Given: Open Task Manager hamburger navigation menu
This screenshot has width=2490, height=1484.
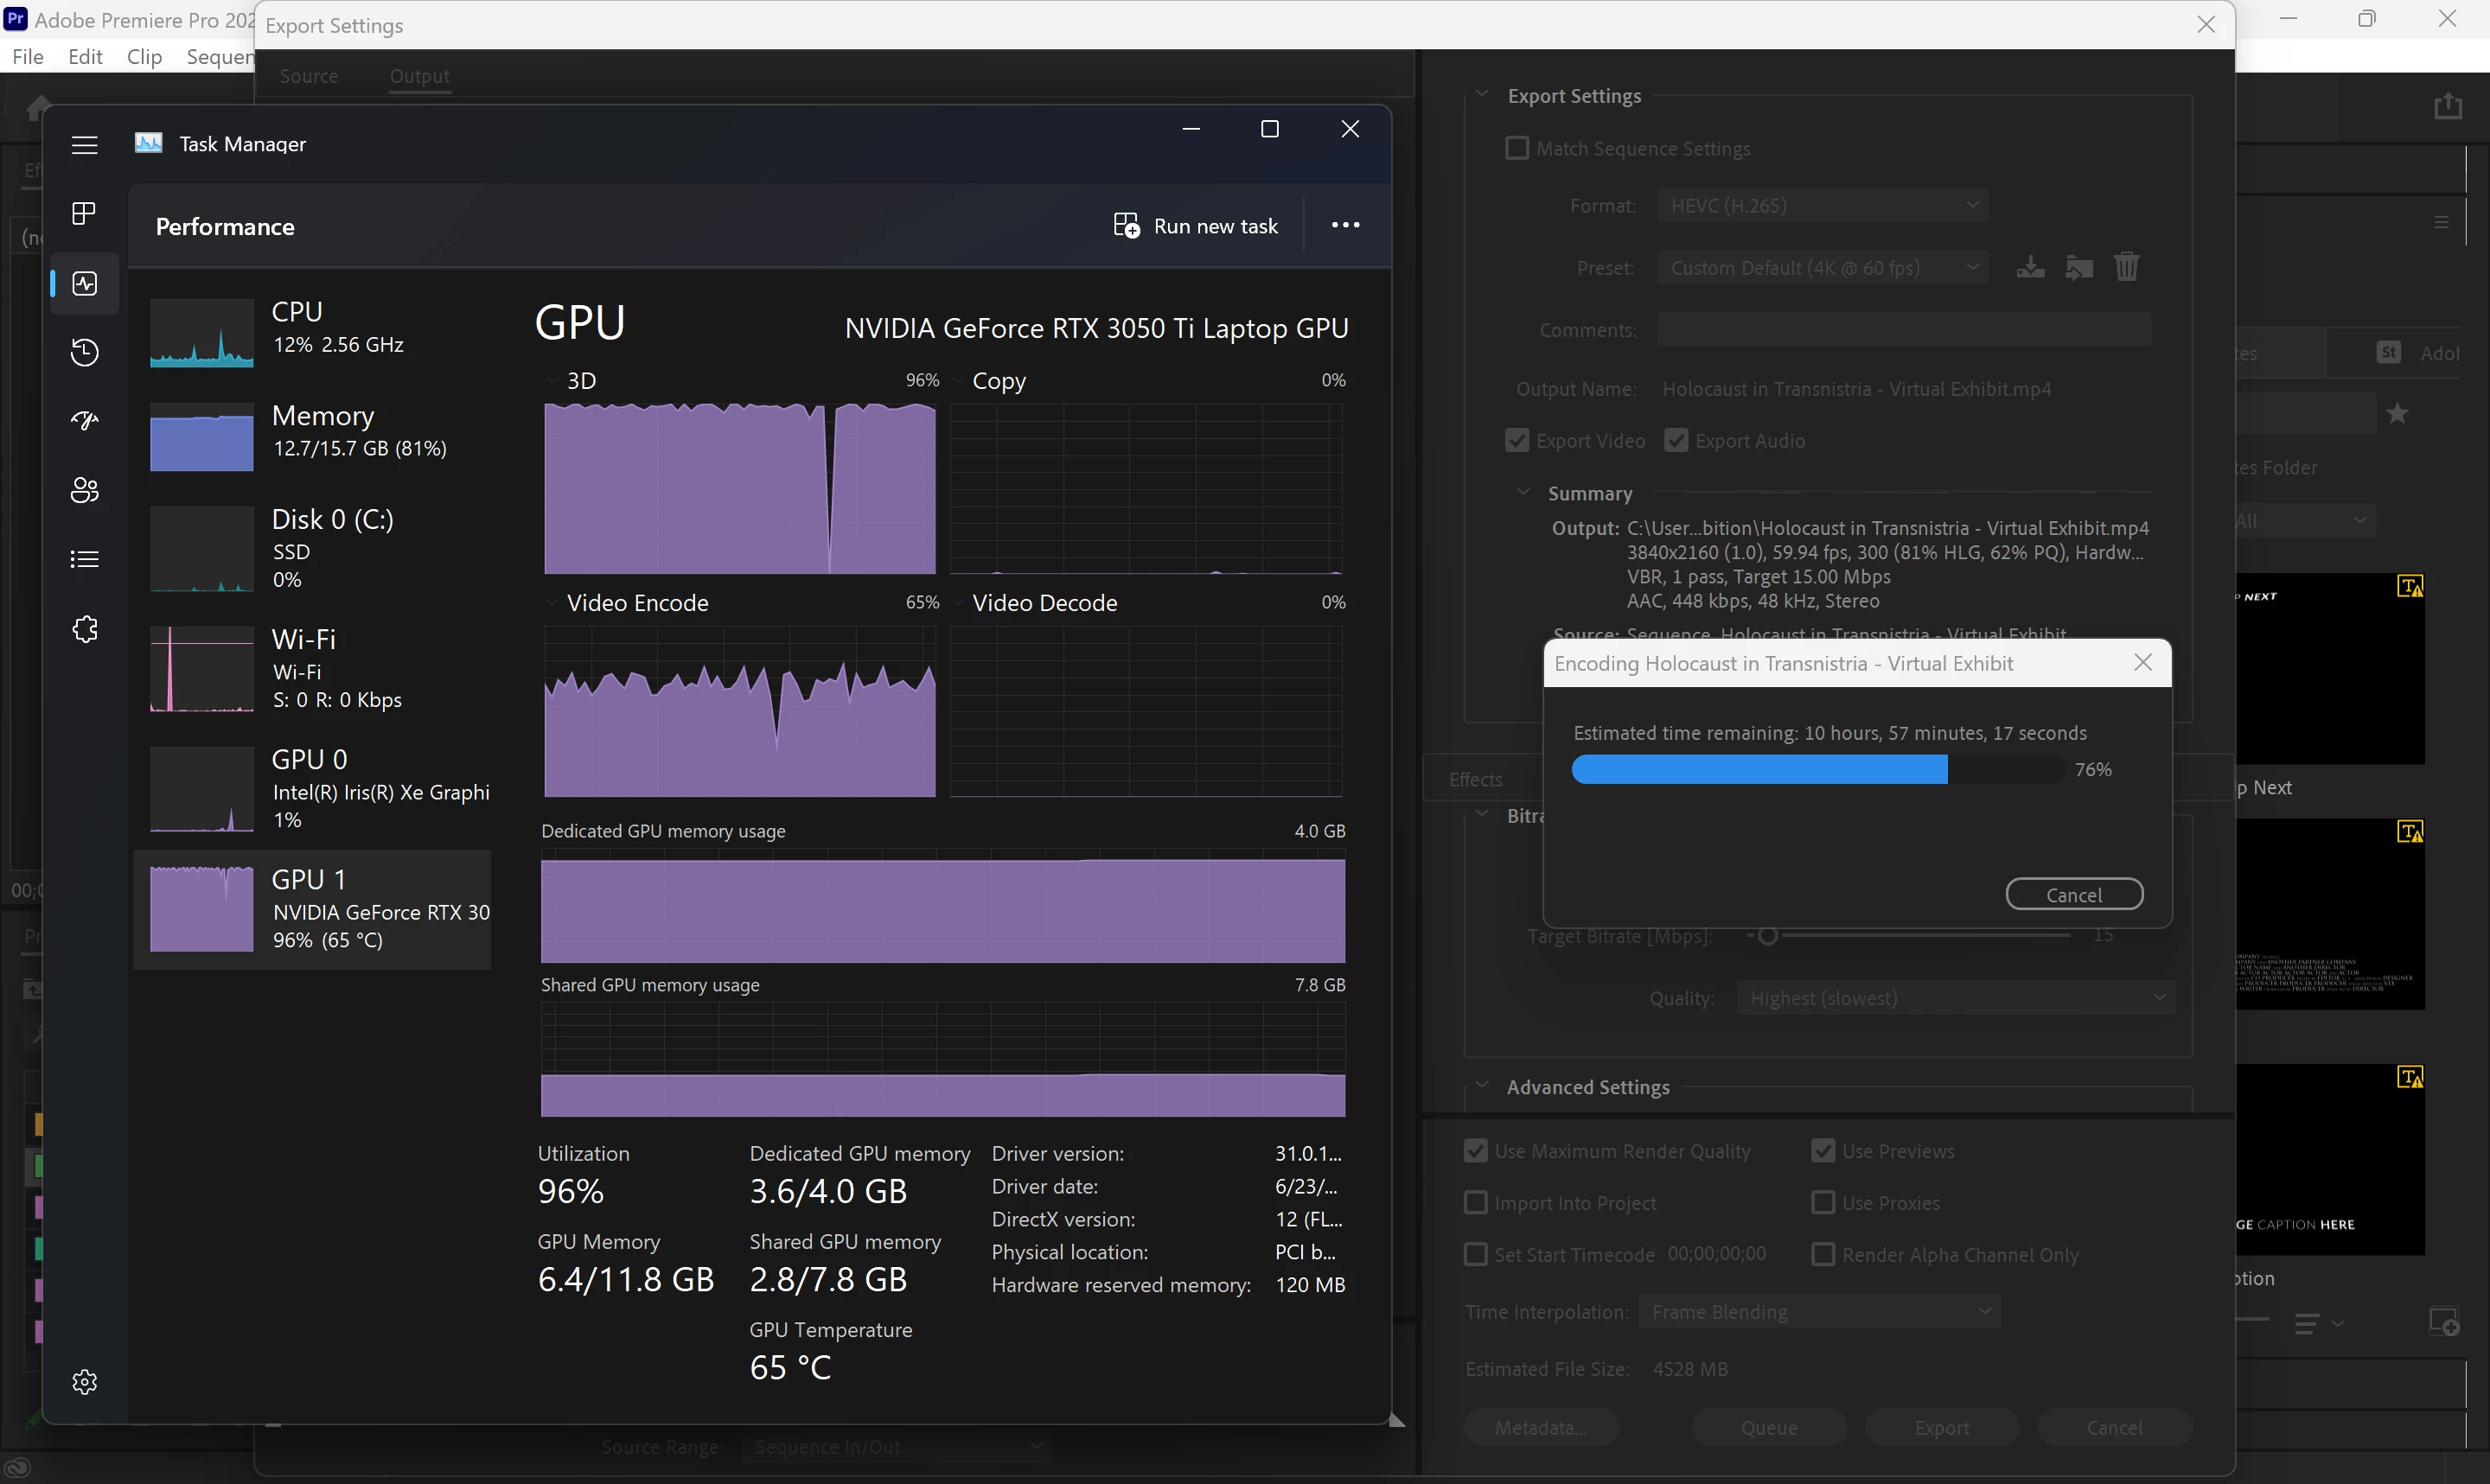Looking at the screenshot, I should (x=85, y=145).
